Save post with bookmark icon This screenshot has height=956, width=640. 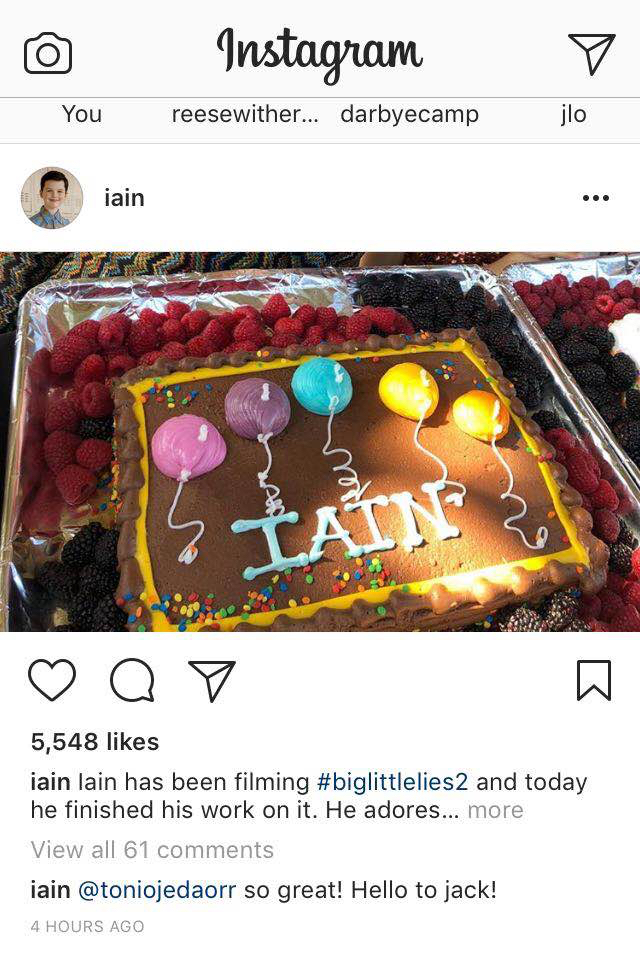coord(594,680)
